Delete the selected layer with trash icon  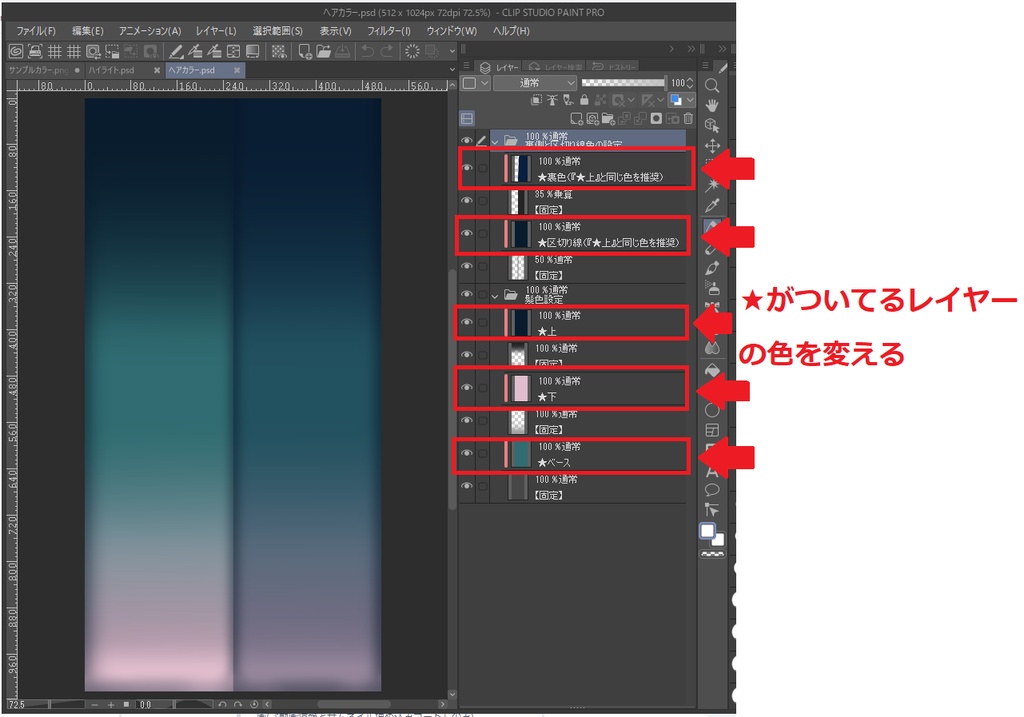point(687,118)
